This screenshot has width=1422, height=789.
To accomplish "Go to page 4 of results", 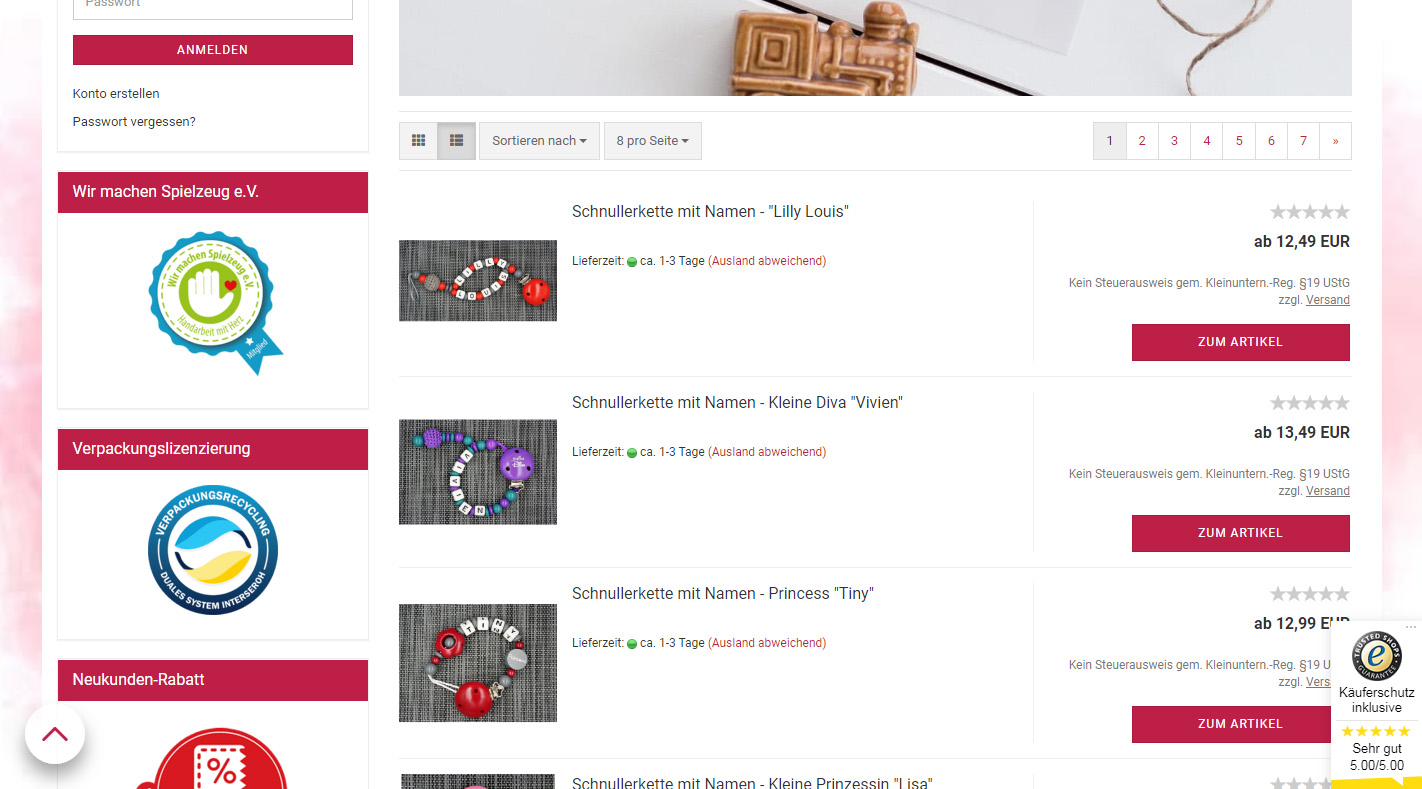I will pos(1207,141).
